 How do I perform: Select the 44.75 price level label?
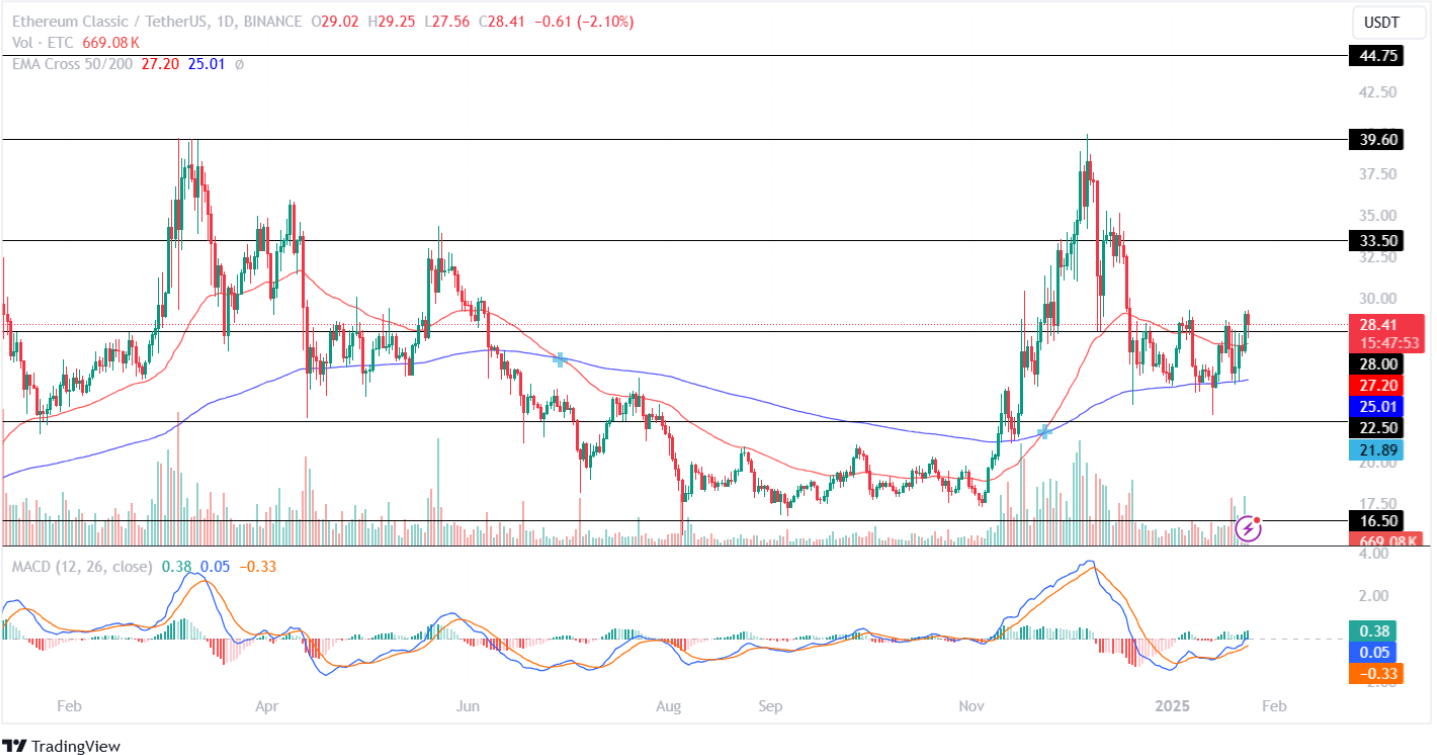(x=1375, y=57)
